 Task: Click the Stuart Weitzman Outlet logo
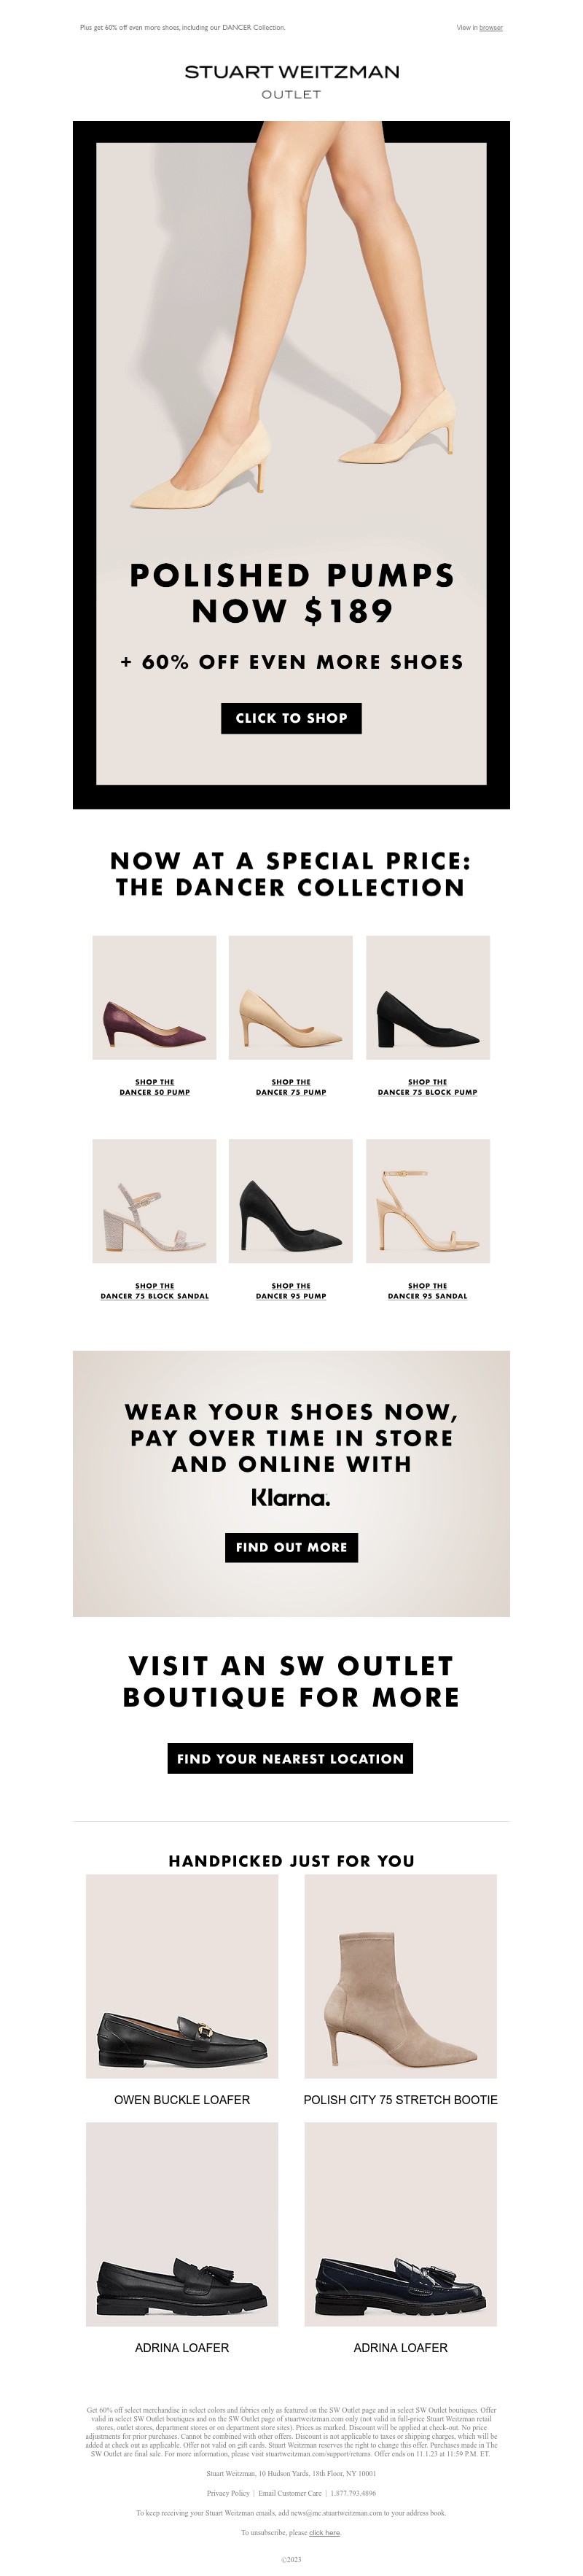pos(291,82)
